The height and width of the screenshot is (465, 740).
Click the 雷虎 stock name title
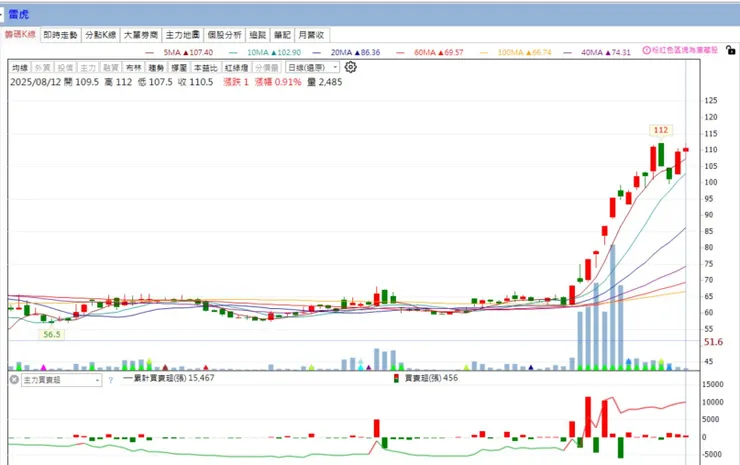click(x=19, y=15)
